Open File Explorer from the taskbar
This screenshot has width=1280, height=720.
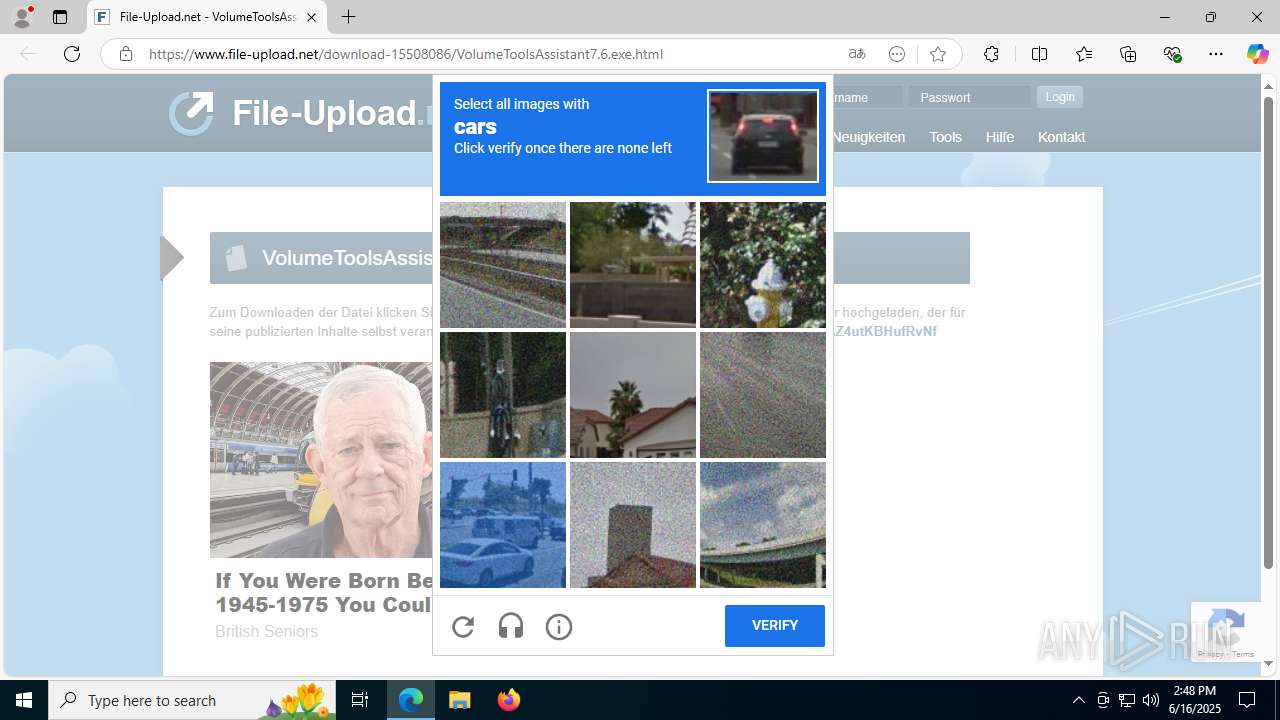click(x=460, y=700)
